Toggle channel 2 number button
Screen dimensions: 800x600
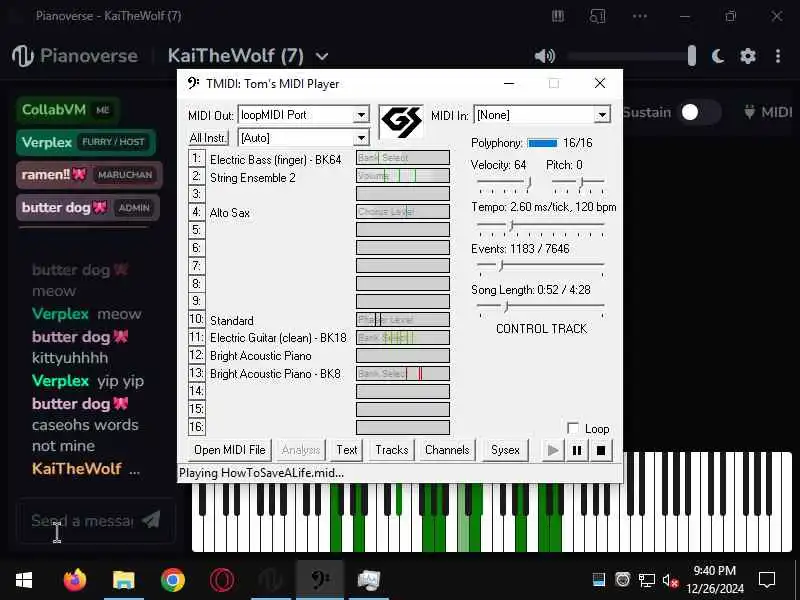tap(196, 177)
